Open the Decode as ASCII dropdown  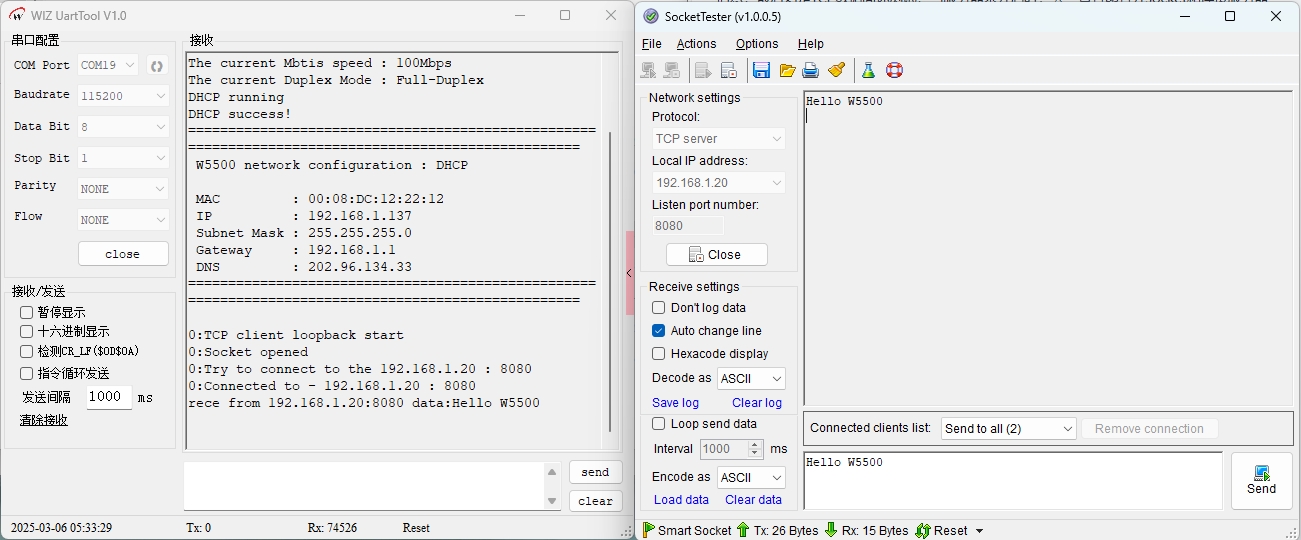[751, 379]
